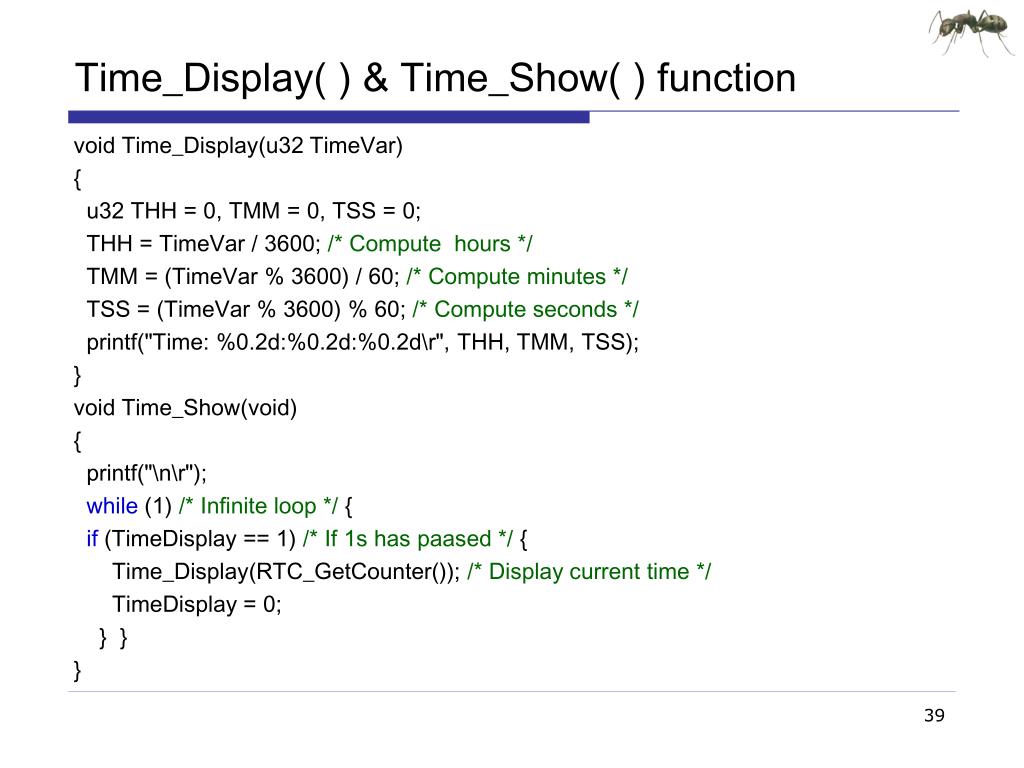Click the line 'TimeDisplay = 0;'
The width and height of the screenshot is (1024, 768).
point(197,605)
